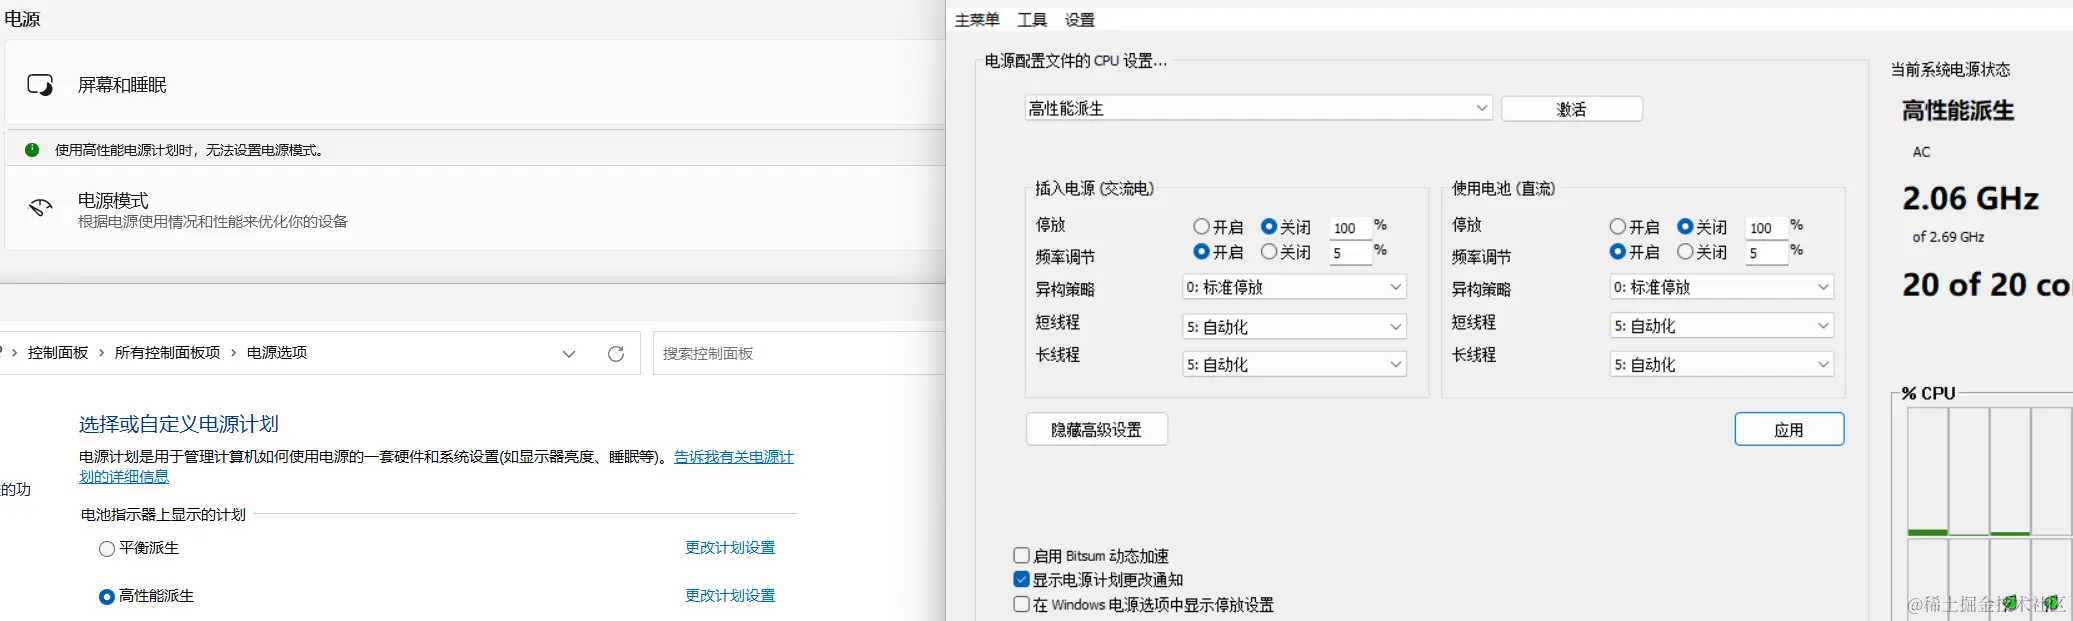Click the refresh icon in the control panel address bar
2073x621 pixels.
[x=616, y=354]
